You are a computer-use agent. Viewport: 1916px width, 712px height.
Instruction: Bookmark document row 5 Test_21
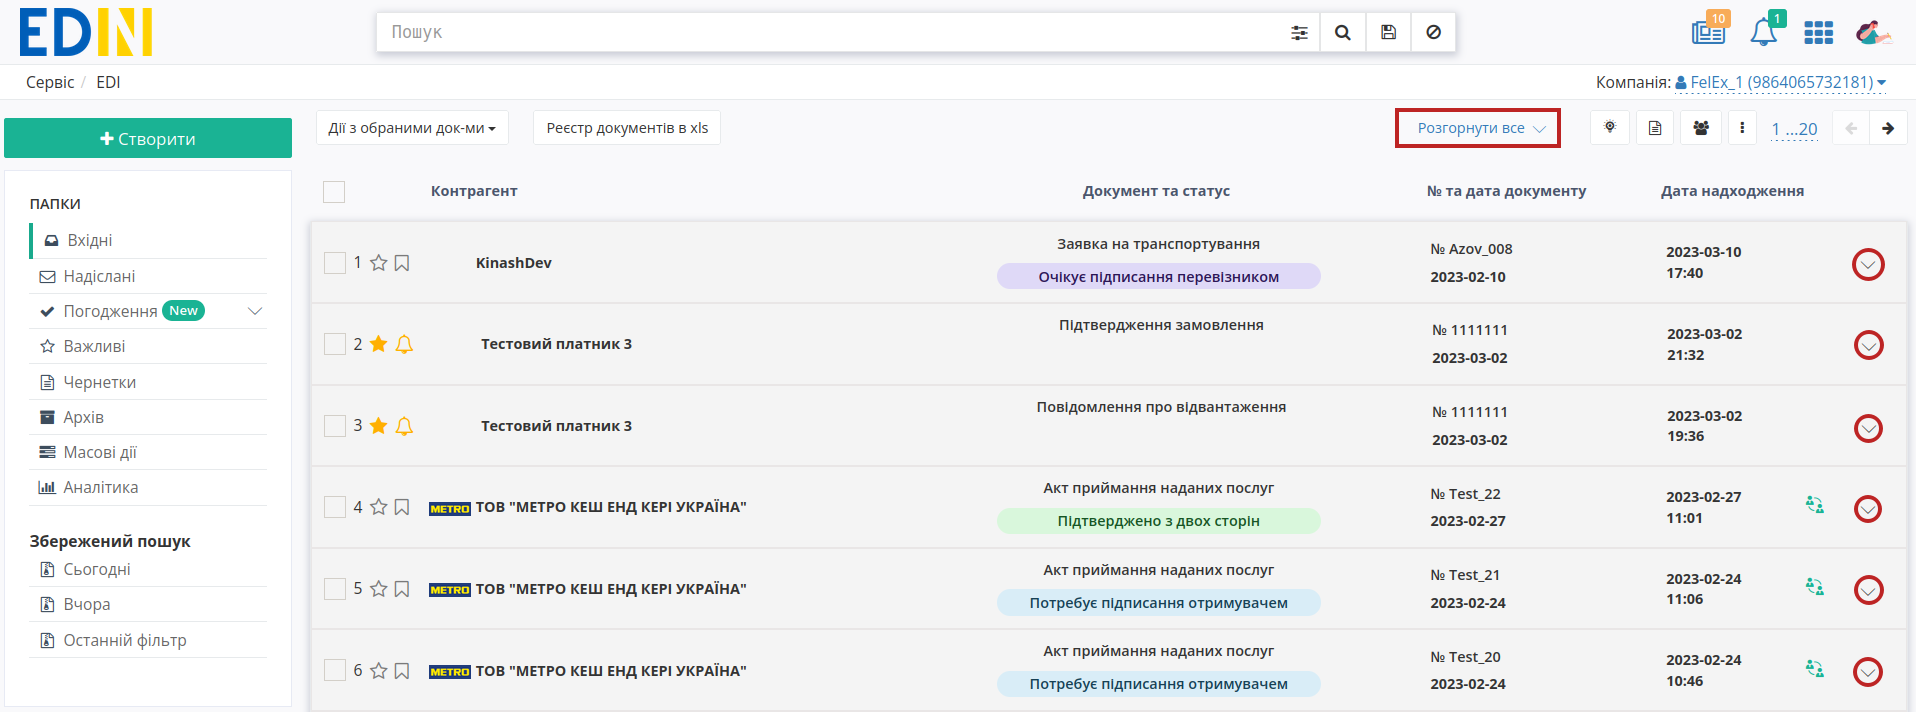click(402, 589)
